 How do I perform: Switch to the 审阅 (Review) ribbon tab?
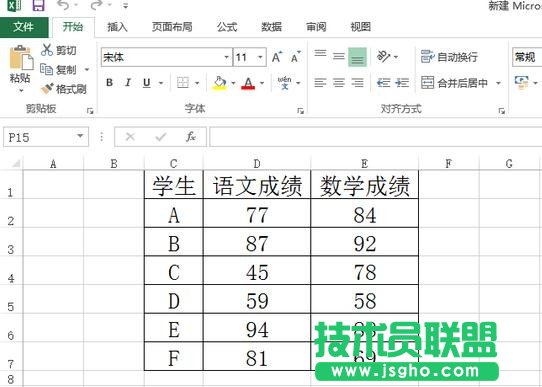(316, 27)
